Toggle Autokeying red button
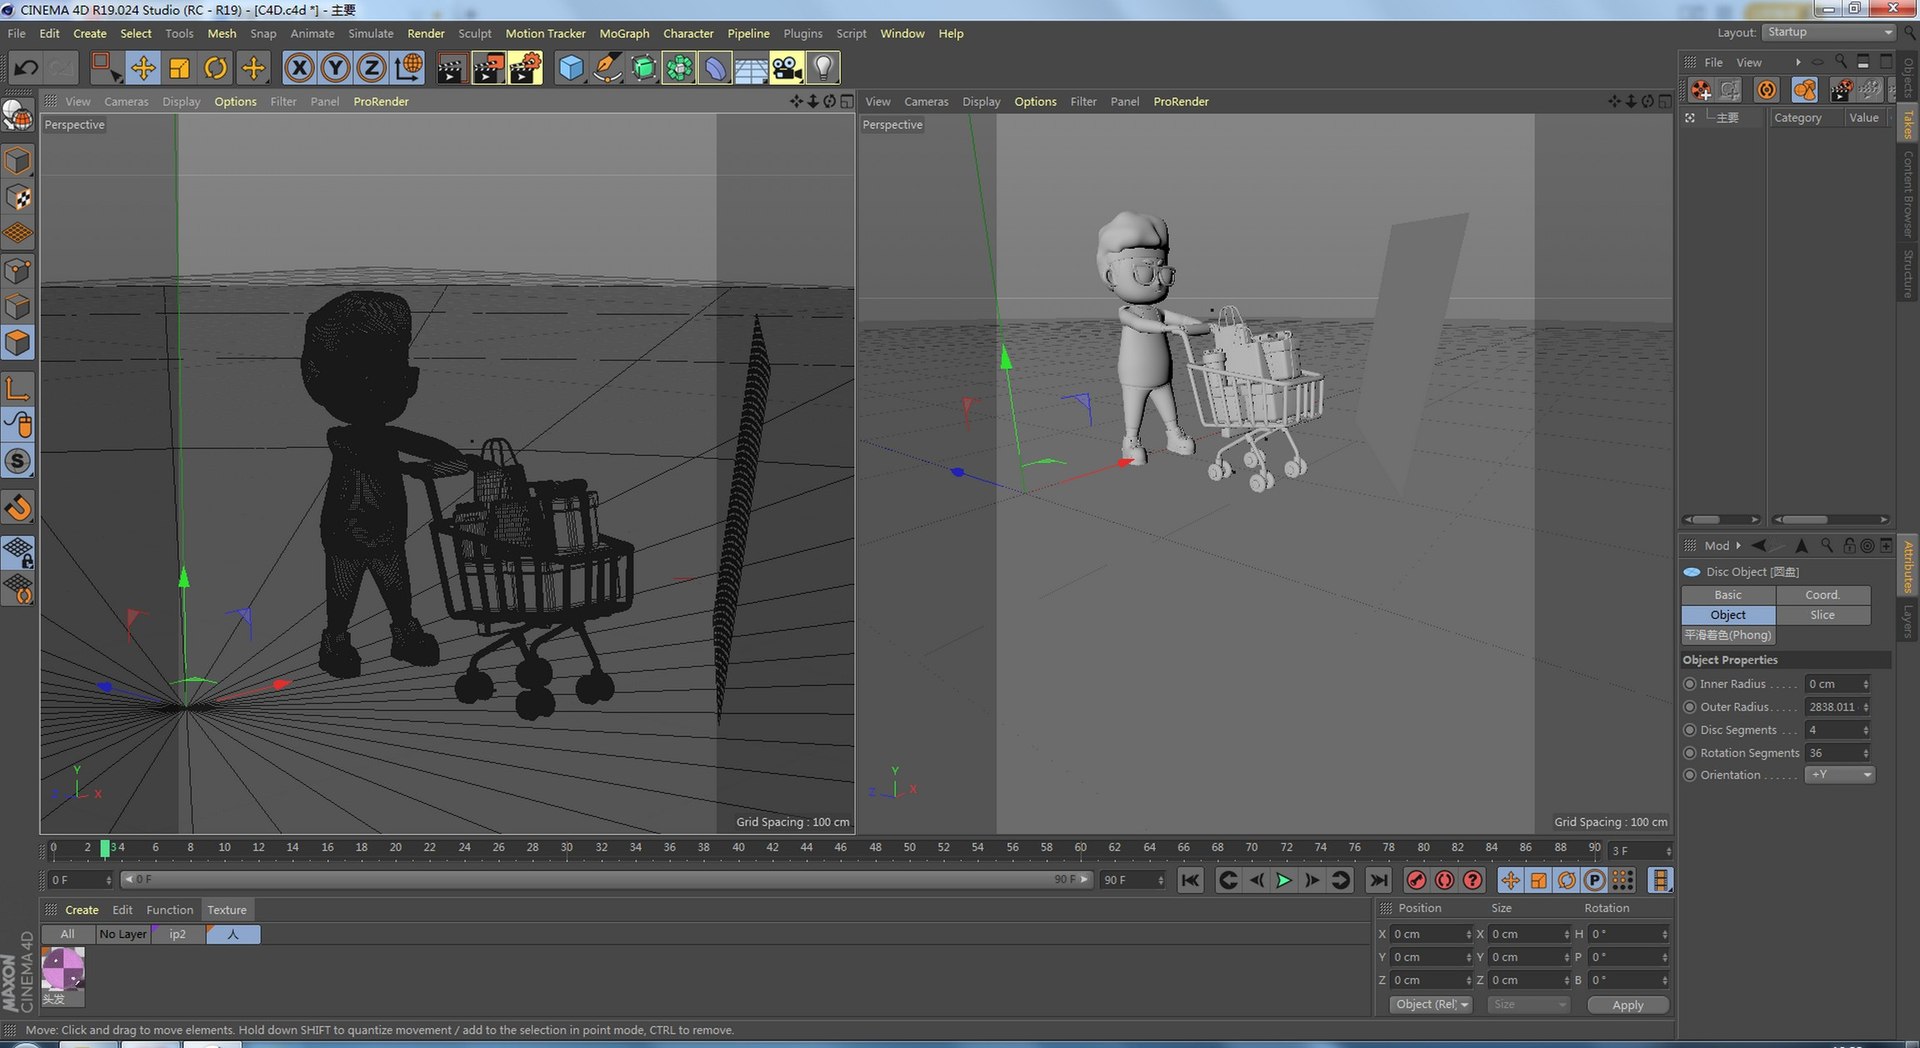 (x=1444, y=880)
